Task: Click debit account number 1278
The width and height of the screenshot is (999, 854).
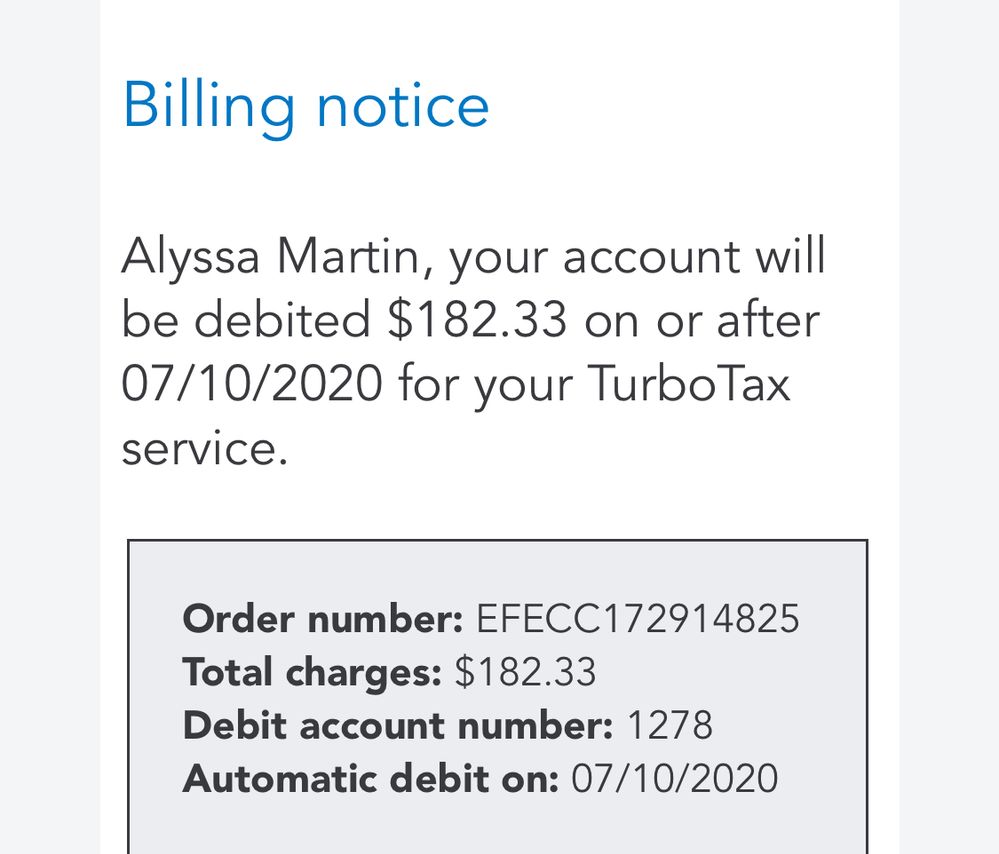Action: click(669, 725)
